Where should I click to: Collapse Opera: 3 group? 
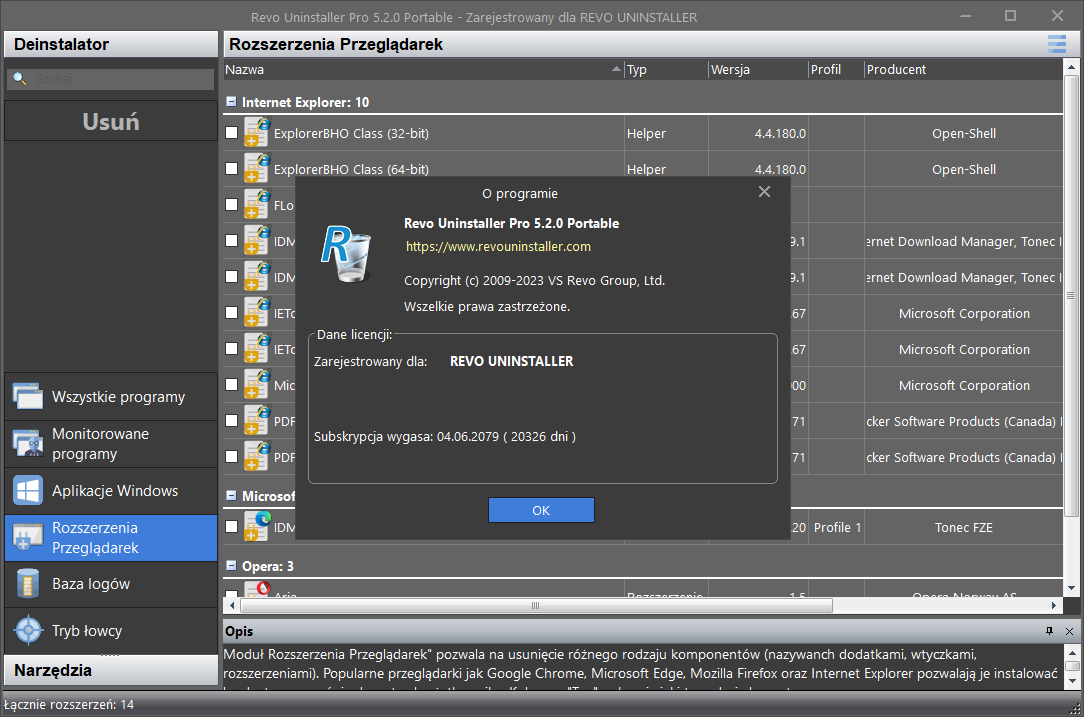(232, 565)
